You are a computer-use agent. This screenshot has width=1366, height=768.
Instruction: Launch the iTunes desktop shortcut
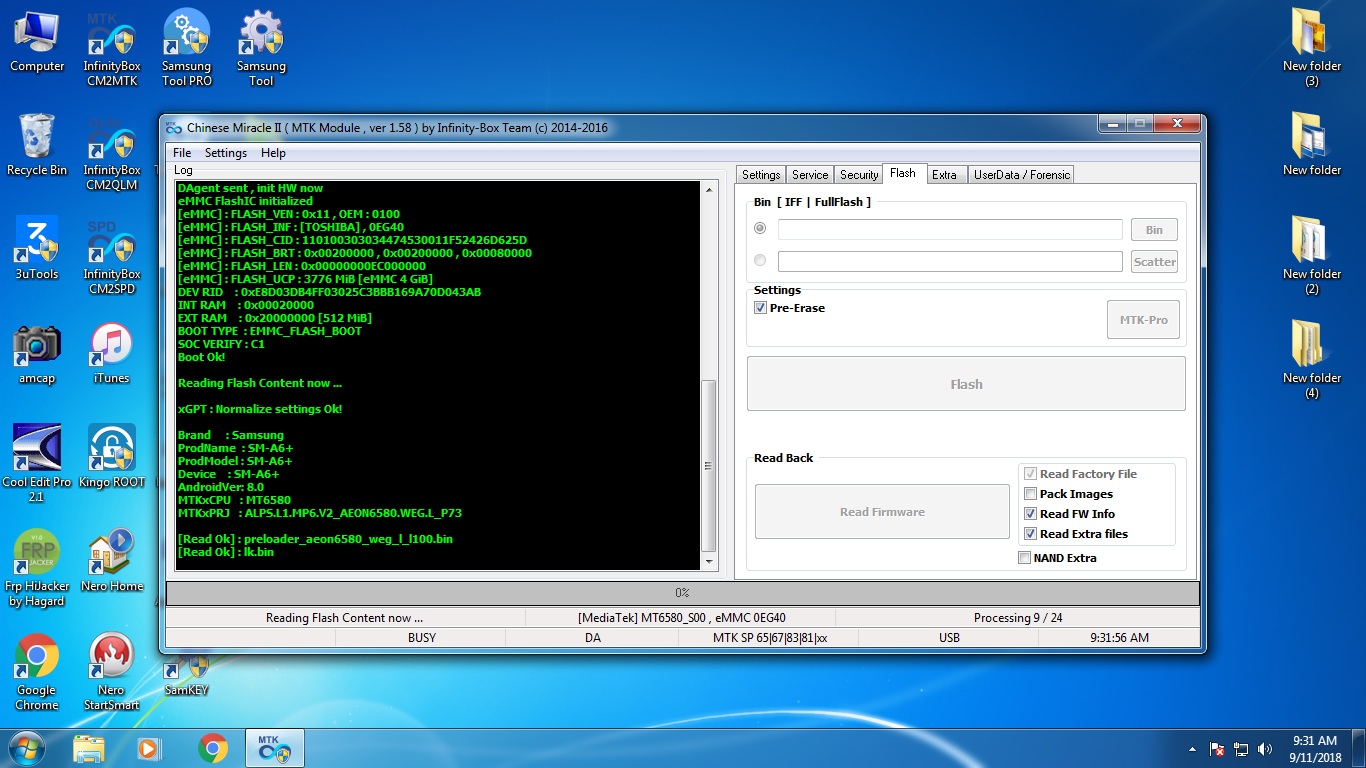(111, 352)
